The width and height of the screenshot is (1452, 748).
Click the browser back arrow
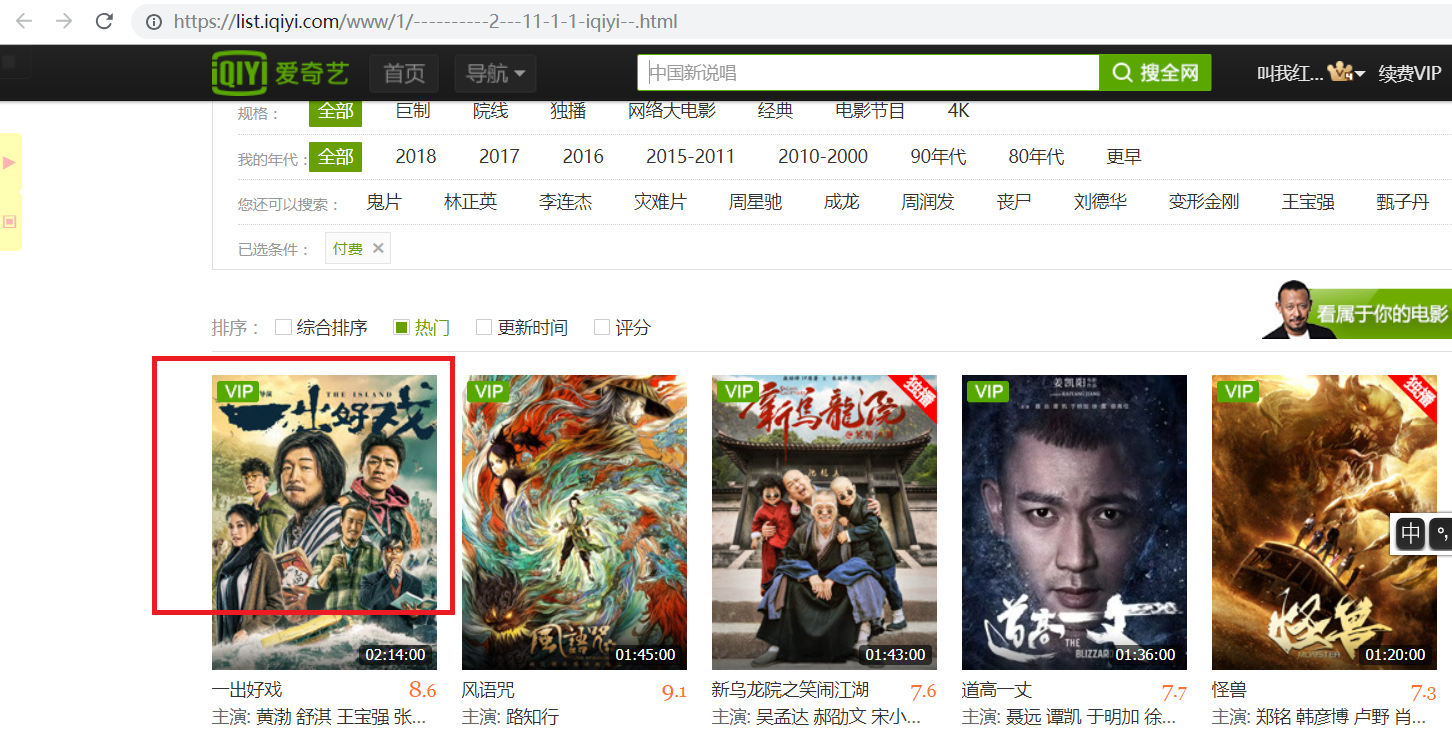[24, 21]
